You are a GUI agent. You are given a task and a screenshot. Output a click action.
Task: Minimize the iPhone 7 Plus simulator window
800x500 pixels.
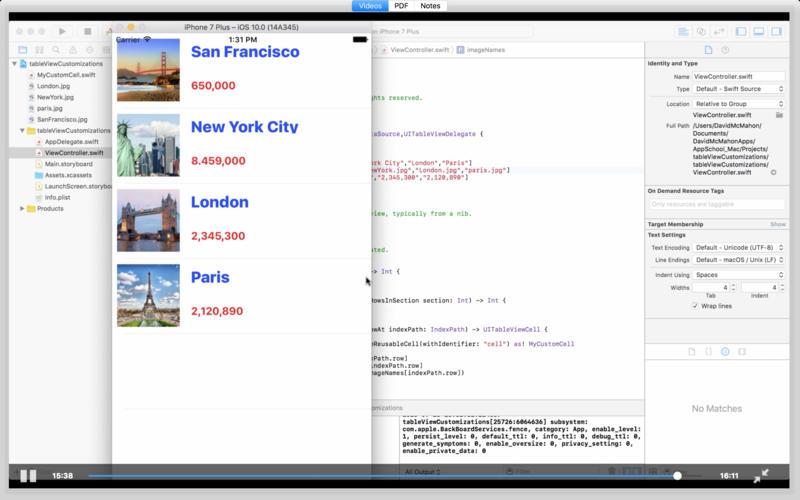point(131,27)
